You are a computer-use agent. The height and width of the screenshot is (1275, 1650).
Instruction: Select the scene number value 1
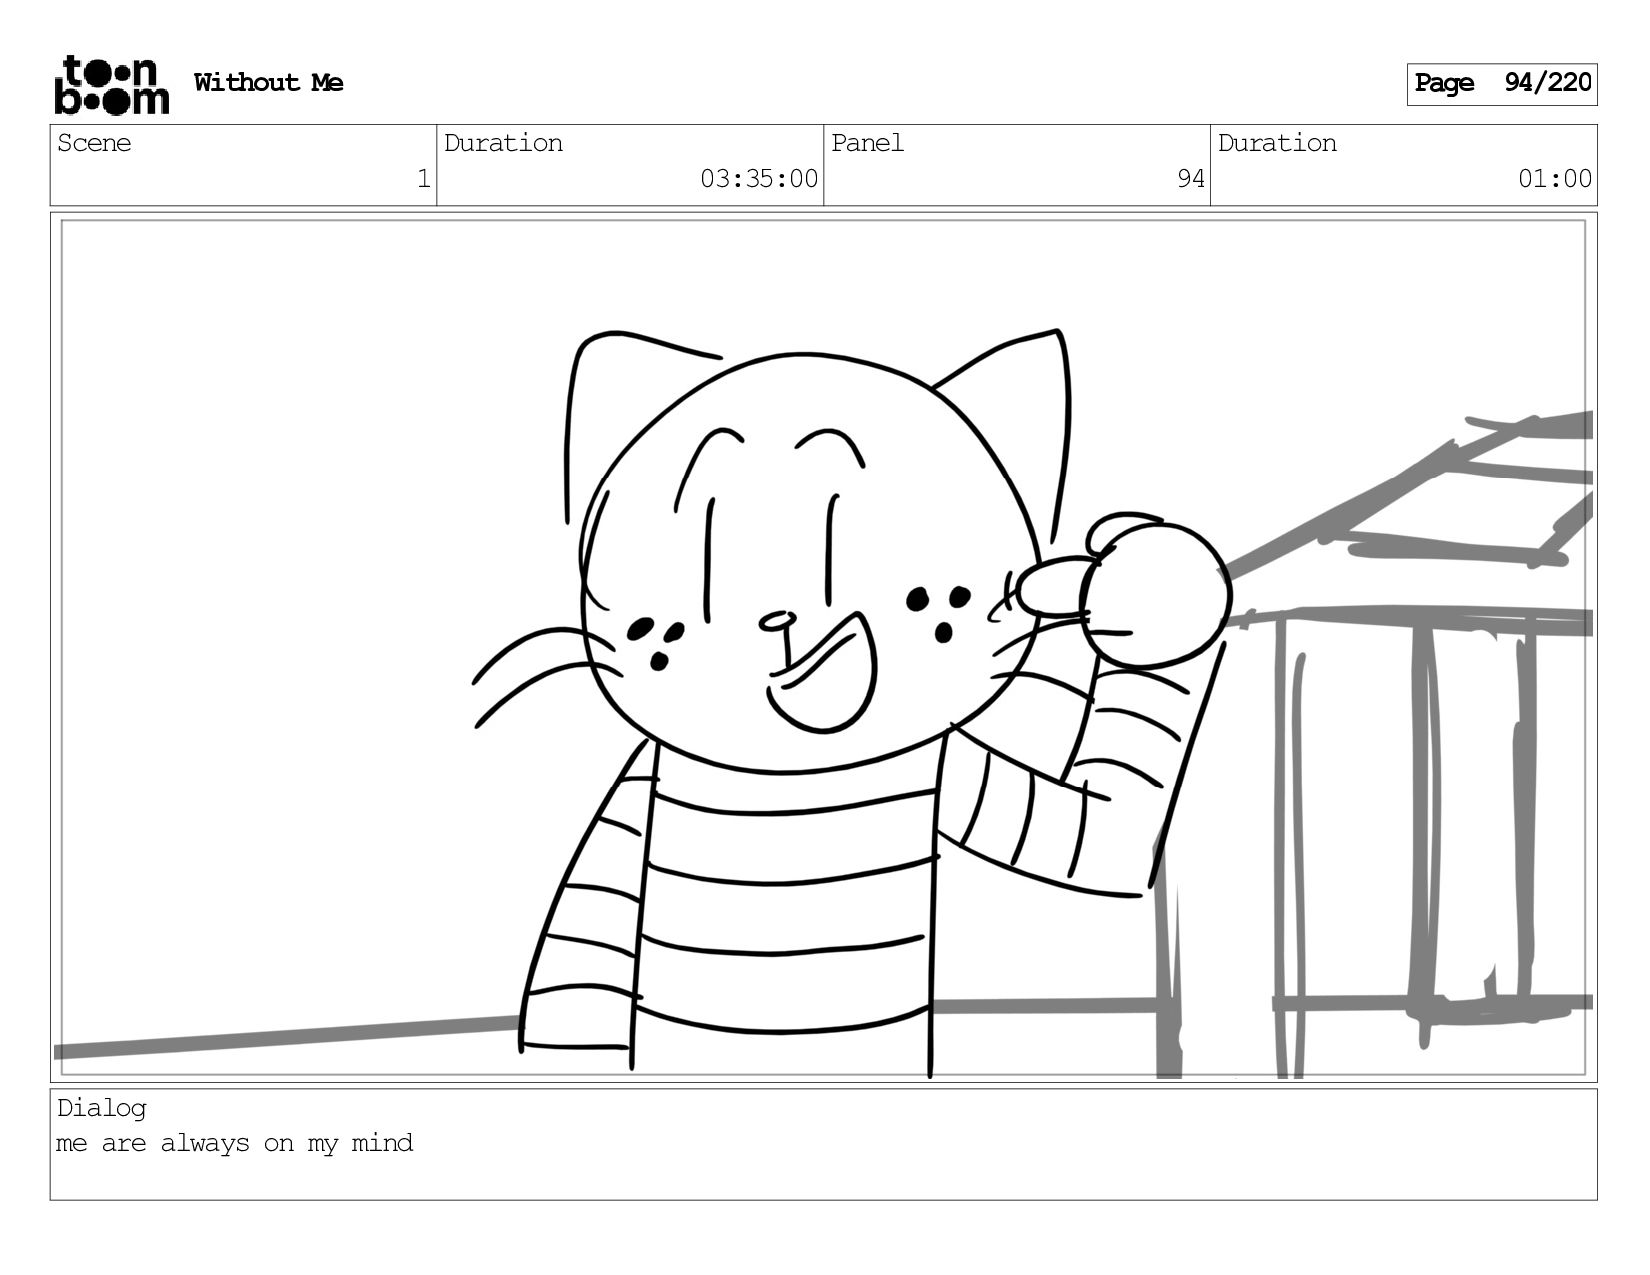click(x=423, y=179)
